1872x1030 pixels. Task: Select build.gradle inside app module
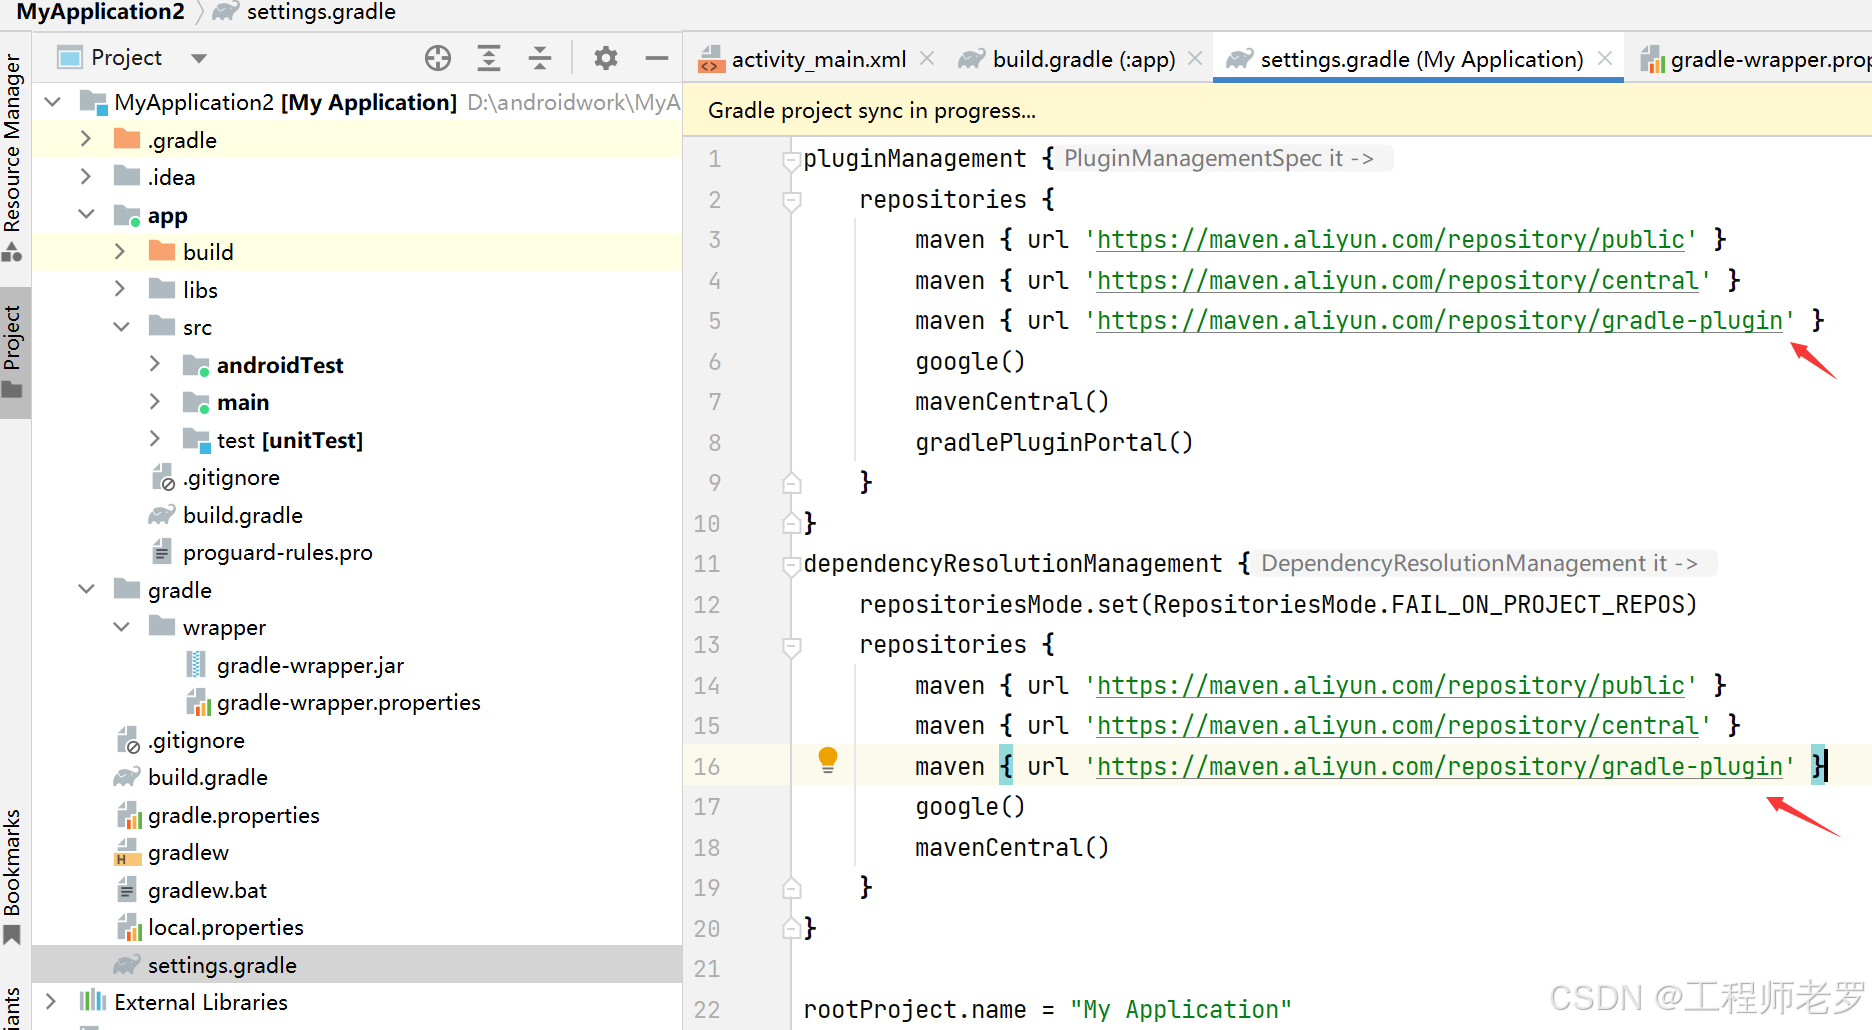click(x=243, y=515)
